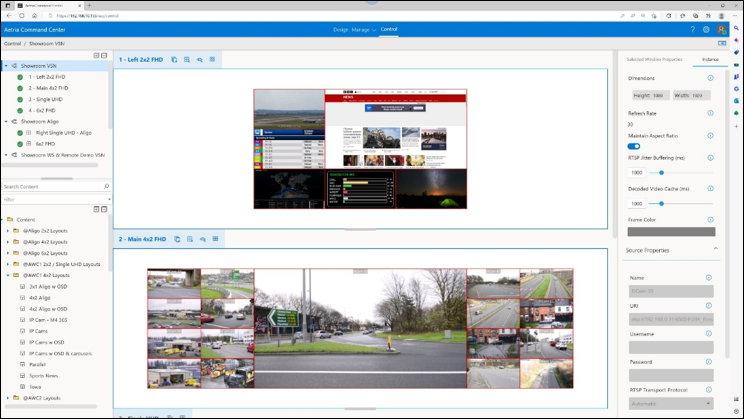This screenshot has height=419, width=744.
Task: Toggle Maintain Aspect Ratio switch
Action: (634, 146)
